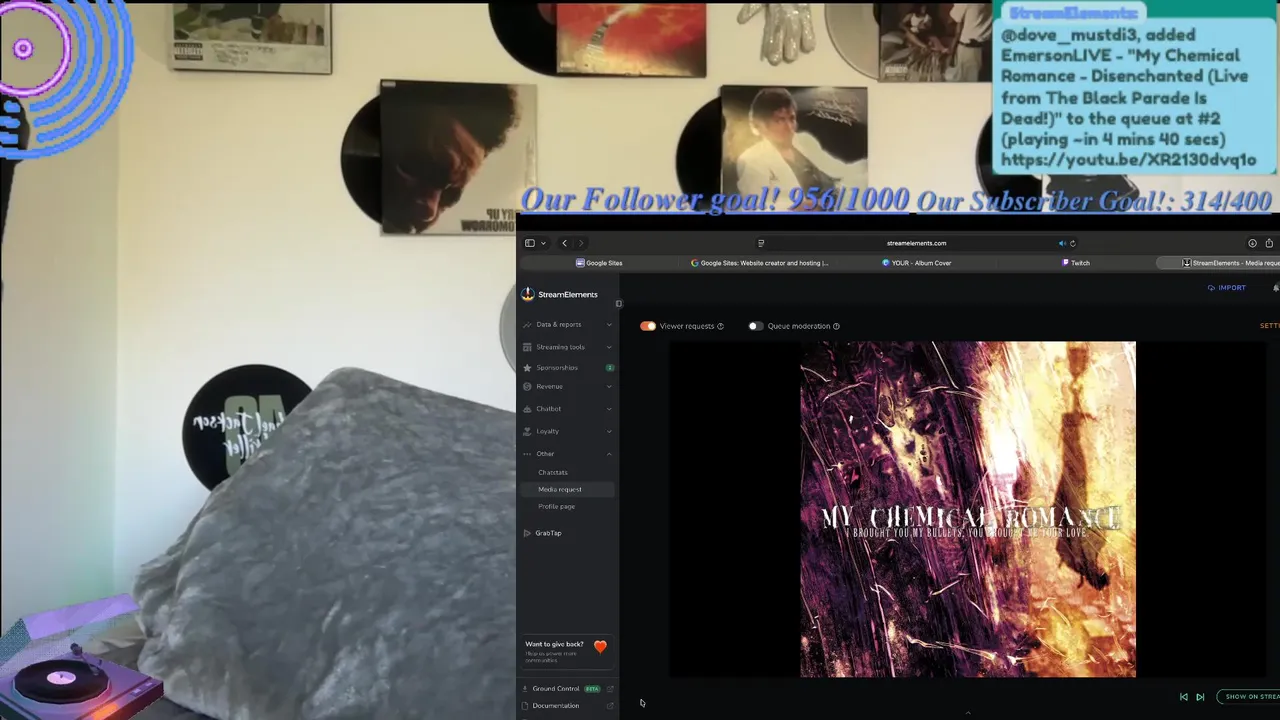Disable the Viewer requests toggle
The image size is (1280, 720).
[648, 326]
